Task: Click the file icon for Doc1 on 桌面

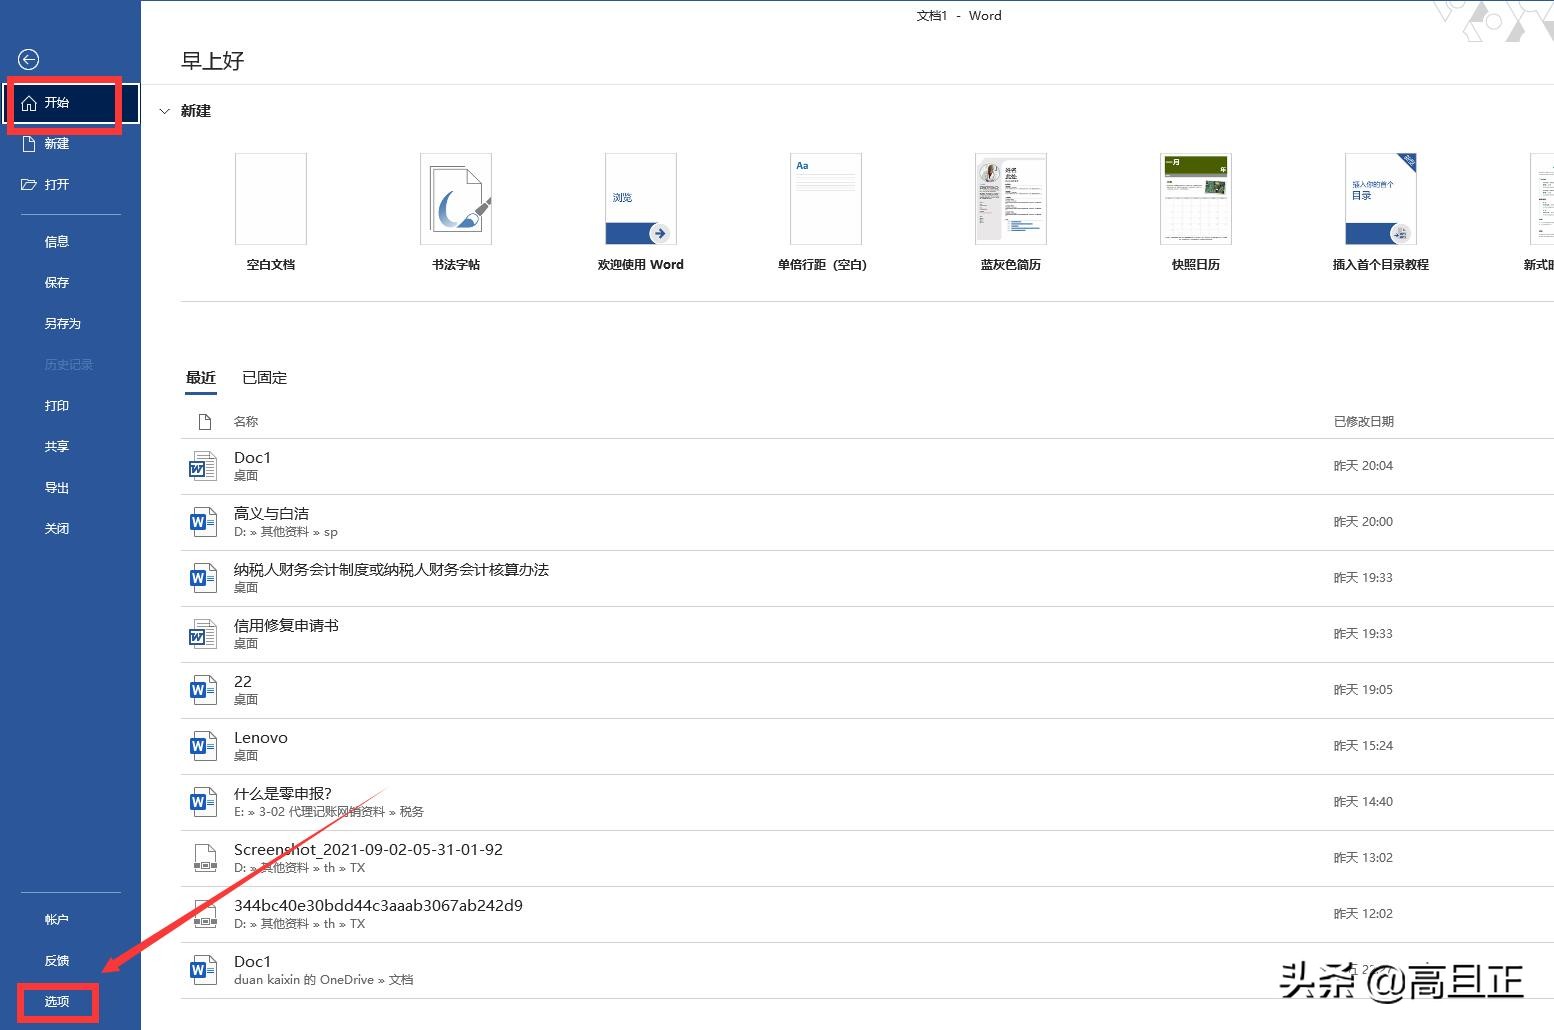Action: 203,466
